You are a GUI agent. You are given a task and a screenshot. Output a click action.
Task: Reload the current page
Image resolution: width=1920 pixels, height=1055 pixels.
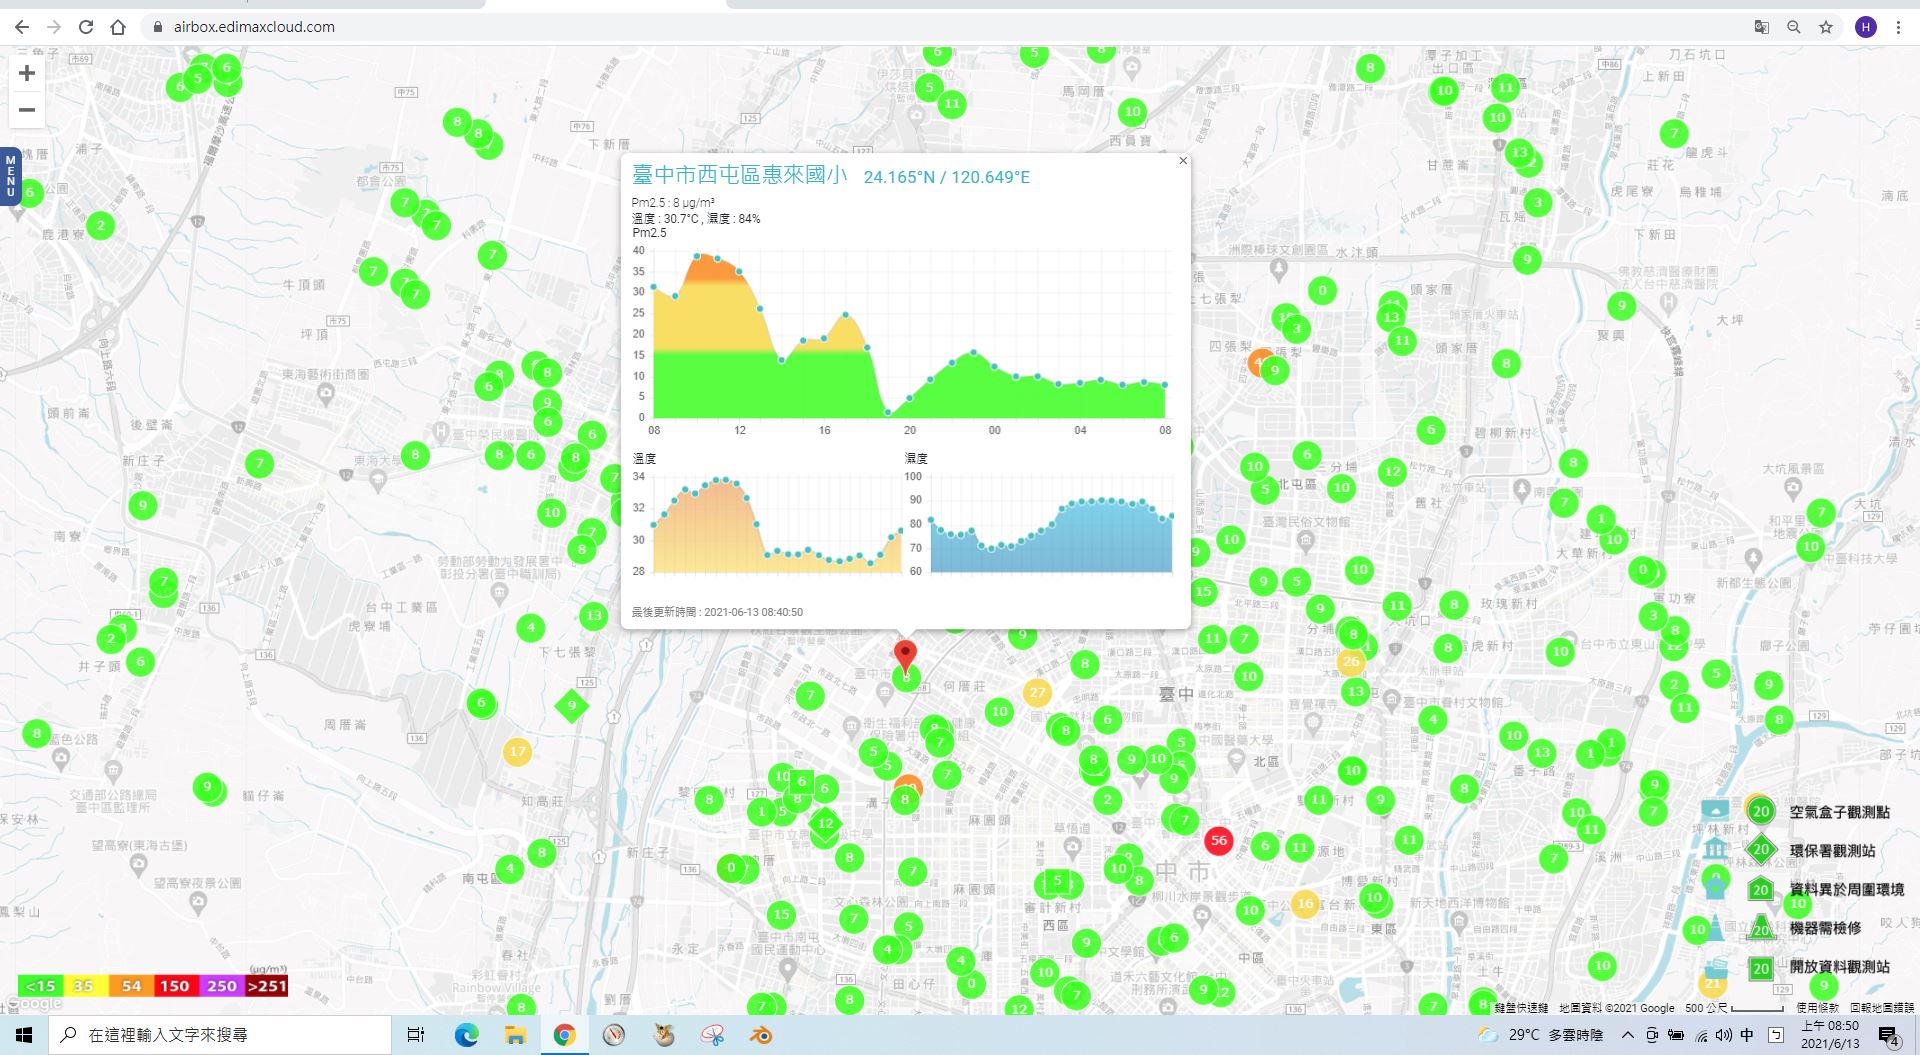pyautogui.click(x=86, y=27)
